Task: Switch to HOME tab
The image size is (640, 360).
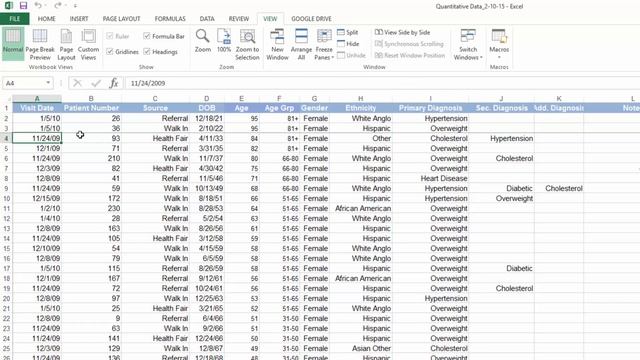Action: [47, 19]
